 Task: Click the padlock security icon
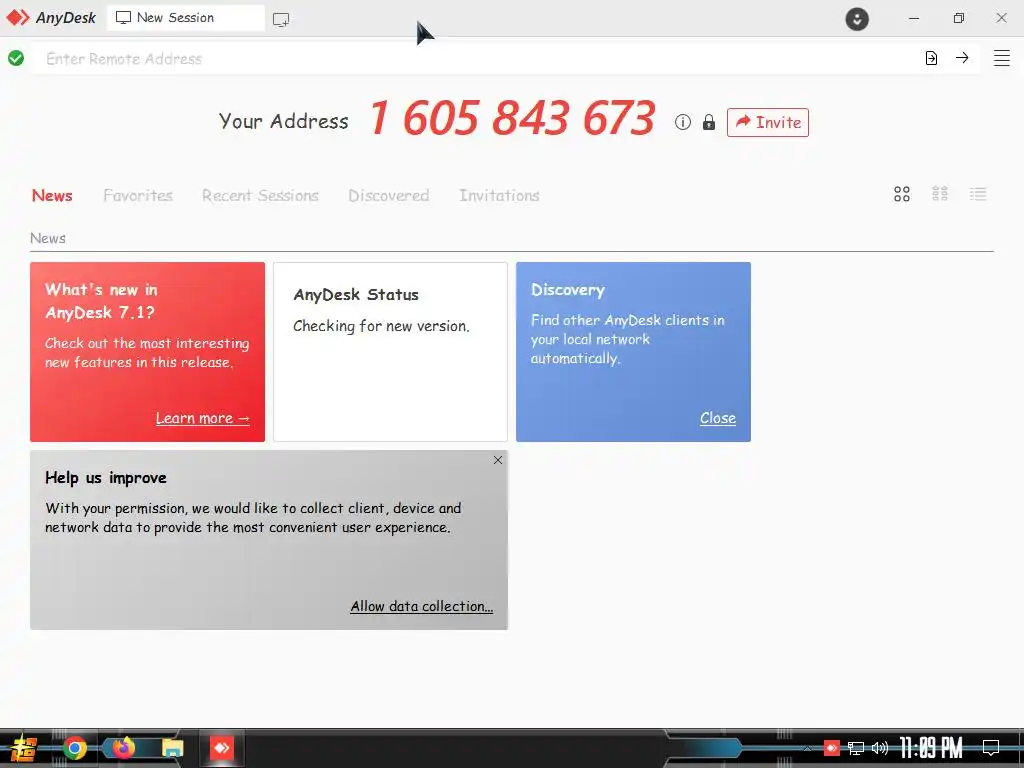click(709, 122)
